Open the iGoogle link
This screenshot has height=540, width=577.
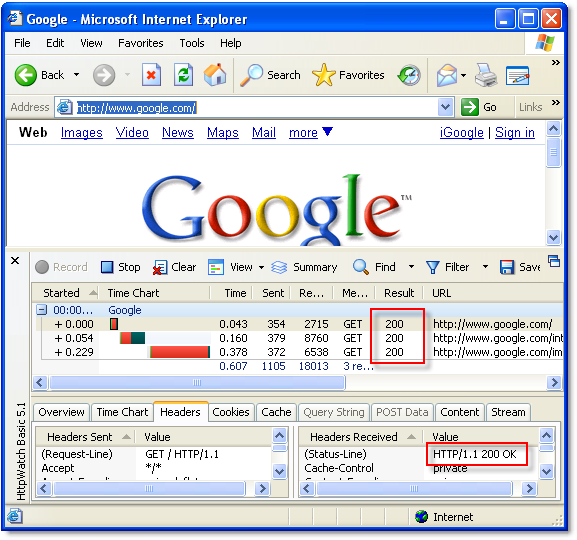pyautogui.click(x=461, y=133)
